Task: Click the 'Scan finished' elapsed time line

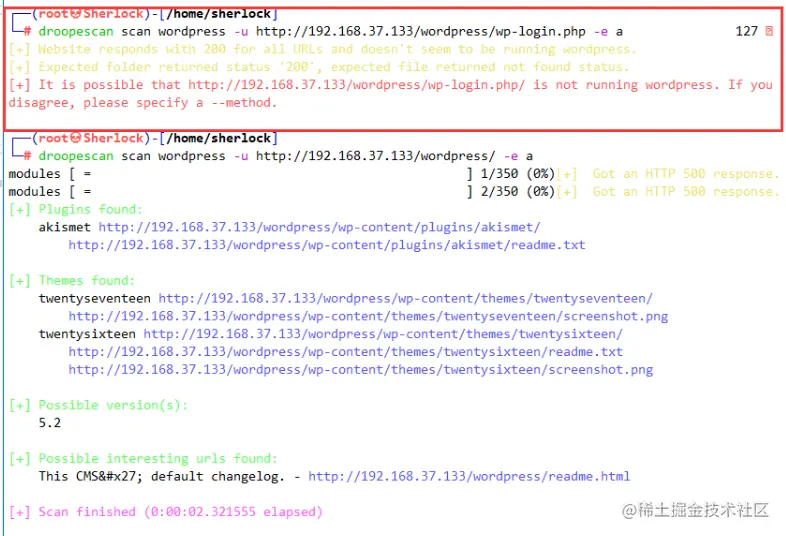Action: tap(165, 512)
